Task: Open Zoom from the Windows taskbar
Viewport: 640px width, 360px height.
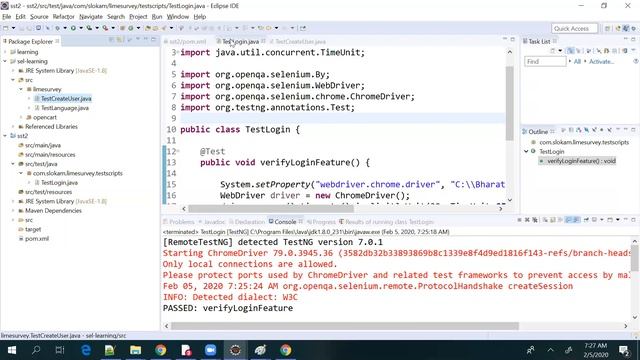Action: click(x=211, y=350)
